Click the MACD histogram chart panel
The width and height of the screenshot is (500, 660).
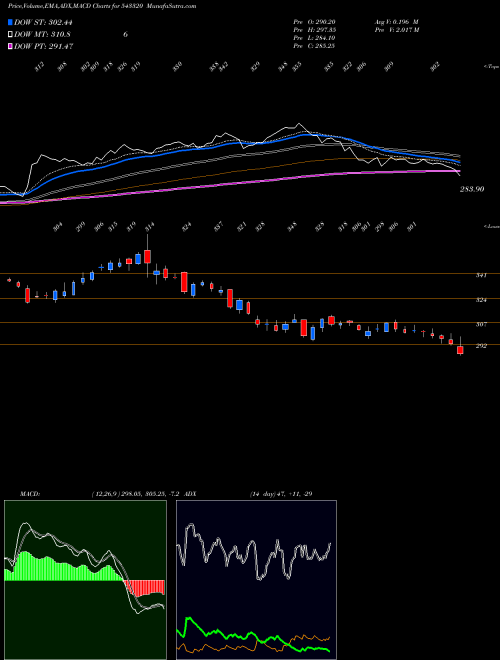(x=85, y=580)
